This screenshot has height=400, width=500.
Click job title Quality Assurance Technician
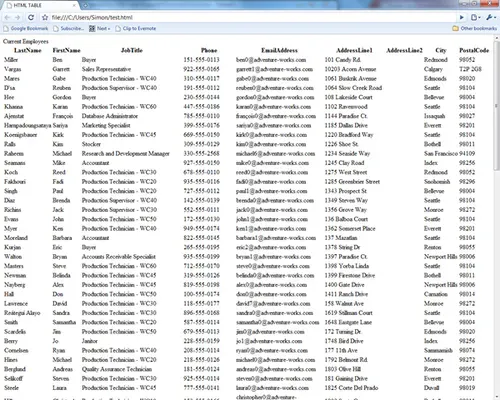tap(117, 369)
